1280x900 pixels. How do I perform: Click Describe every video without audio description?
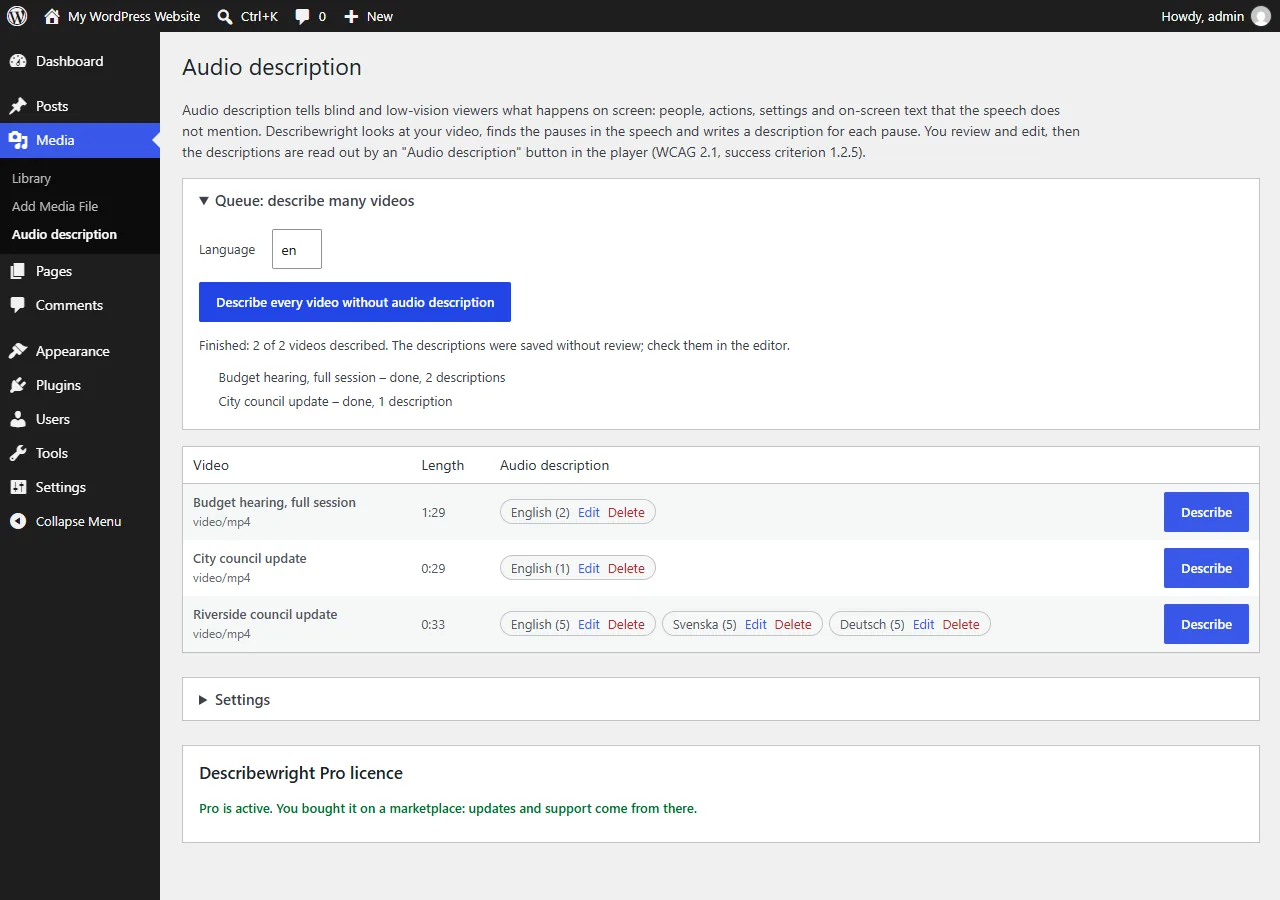(355, 302)
